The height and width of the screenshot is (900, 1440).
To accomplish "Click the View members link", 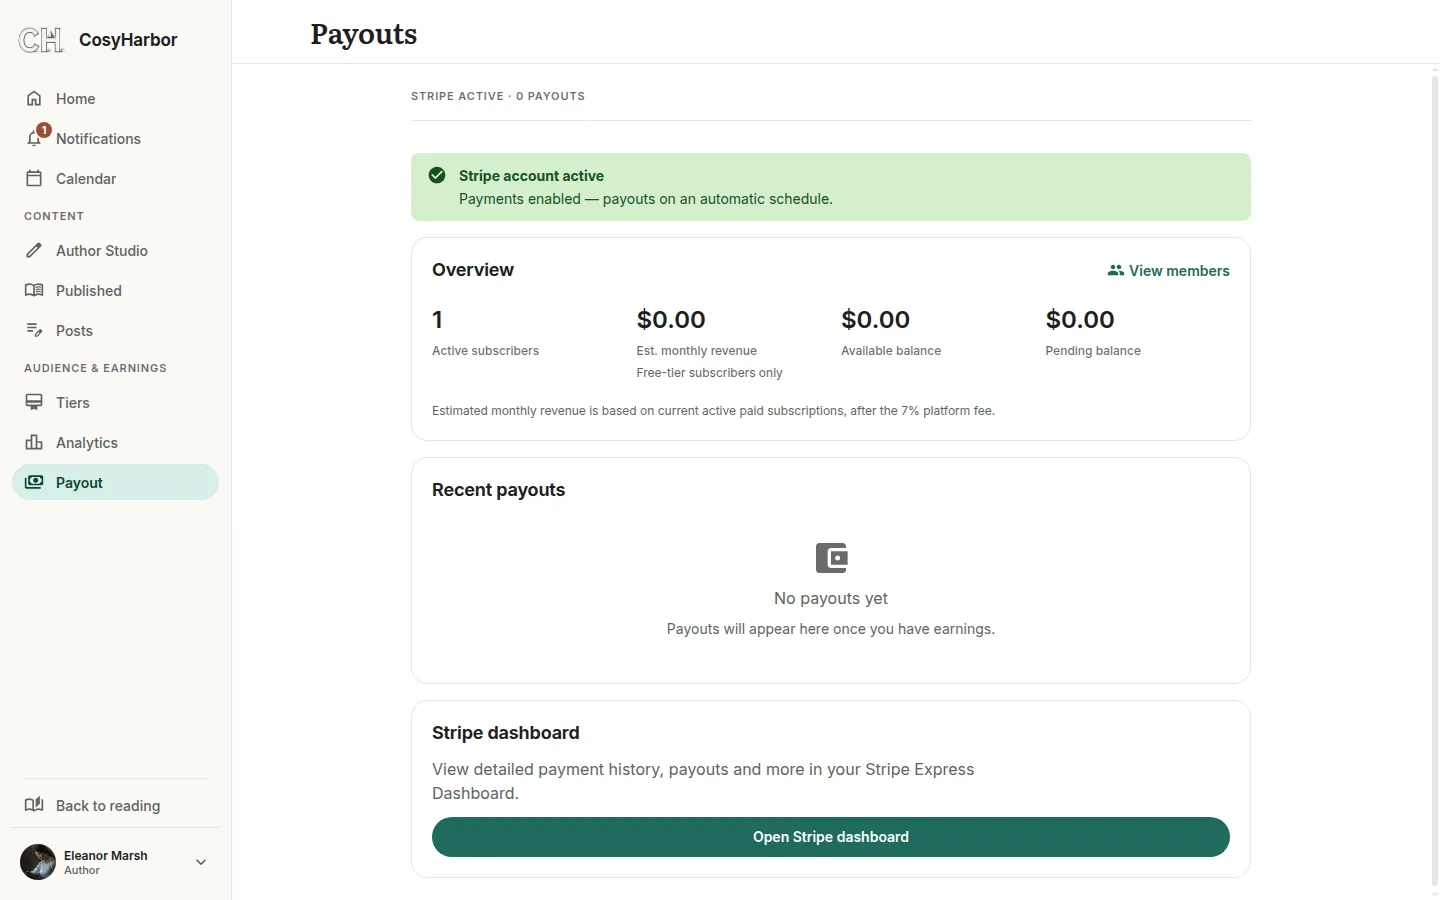I will [1168, 270].
